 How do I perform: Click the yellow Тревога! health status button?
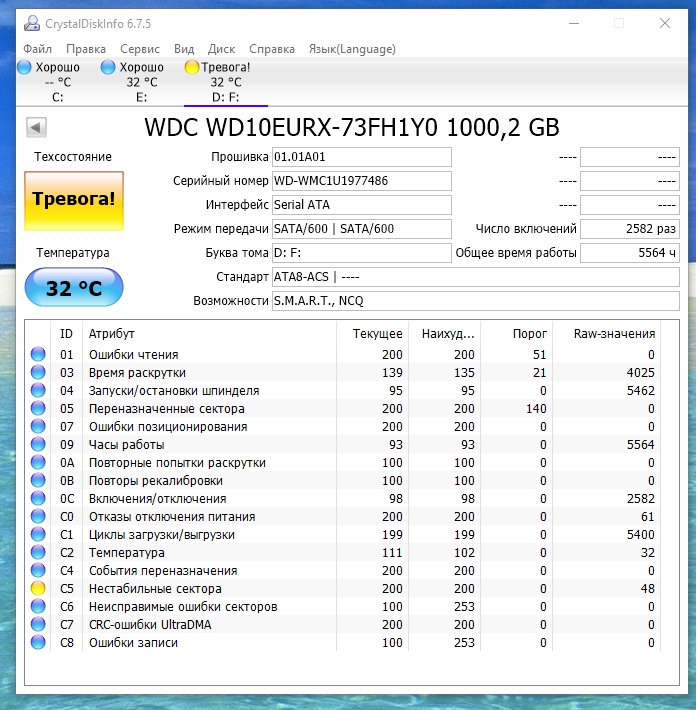(73, 198)
